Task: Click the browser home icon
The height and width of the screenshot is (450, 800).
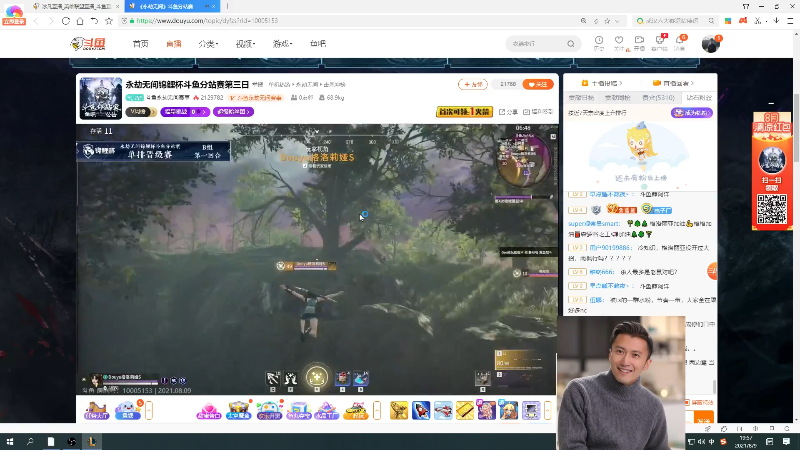Action: [80, 21]
